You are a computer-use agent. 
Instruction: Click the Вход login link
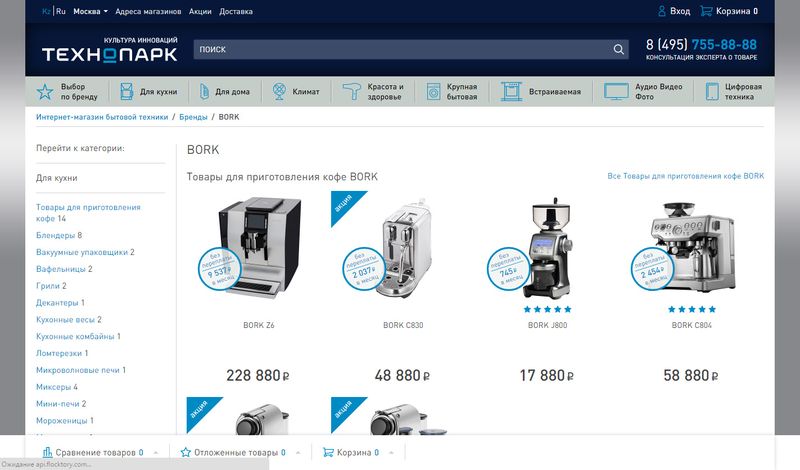click(680, 11)
